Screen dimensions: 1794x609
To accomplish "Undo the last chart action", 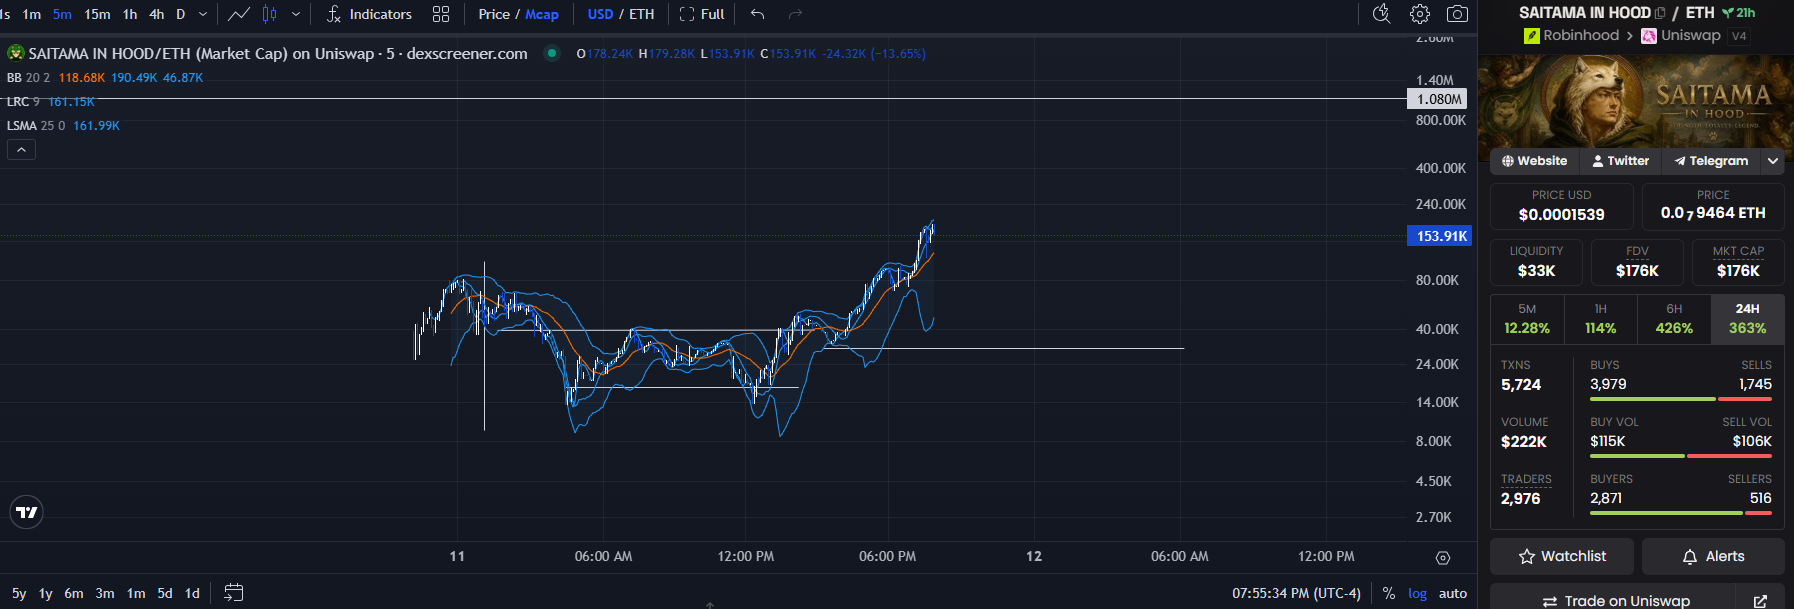I will coord(758,14).
